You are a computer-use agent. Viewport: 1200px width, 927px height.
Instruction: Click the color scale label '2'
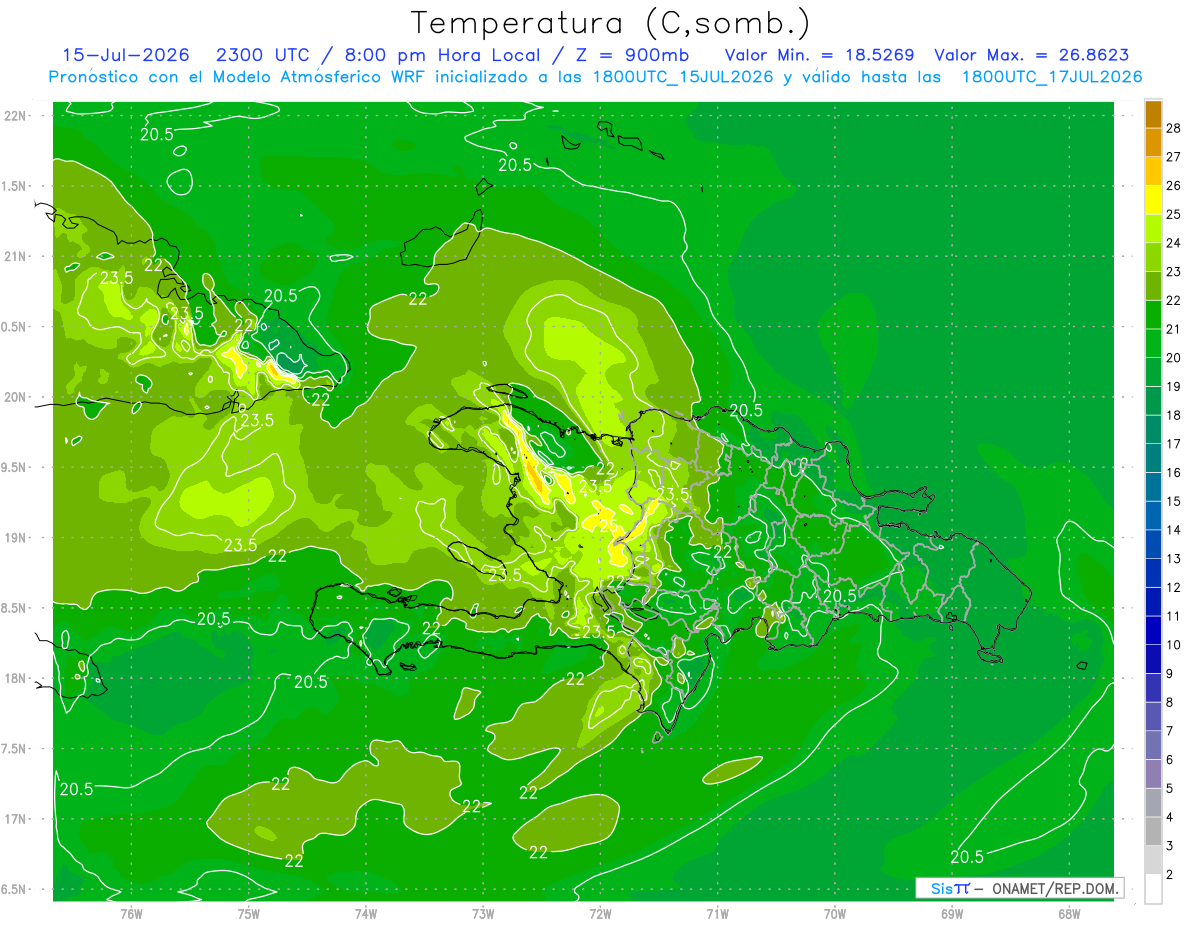1170,875
